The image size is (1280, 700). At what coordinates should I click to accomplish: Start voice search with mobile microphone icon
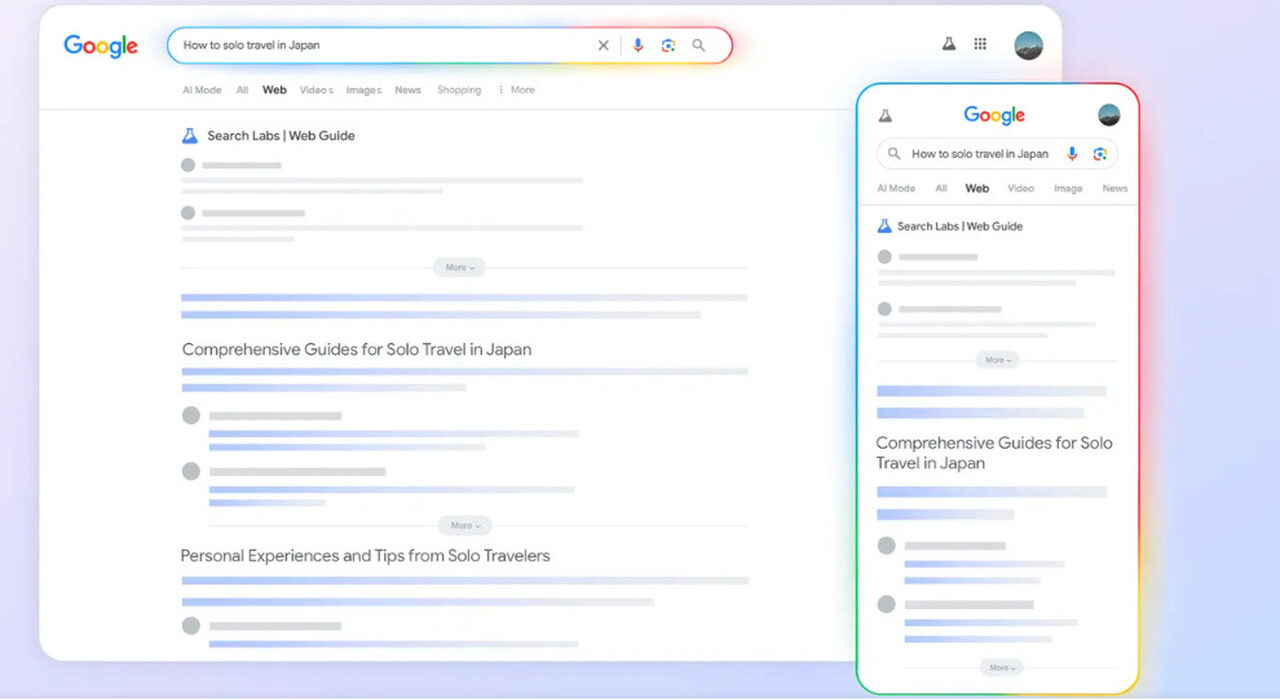[x=1072, y=154]
